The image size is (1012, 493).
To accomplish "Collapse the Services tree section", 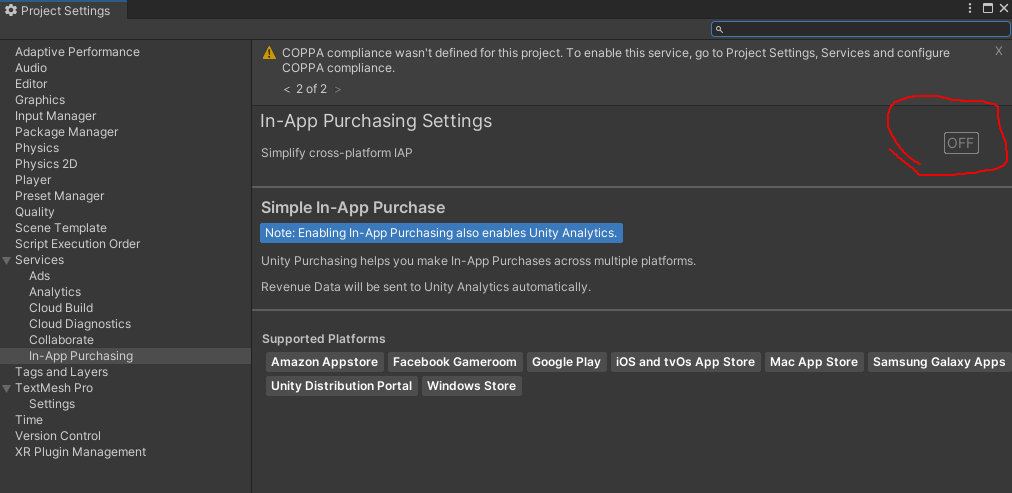I will [7, 260].
